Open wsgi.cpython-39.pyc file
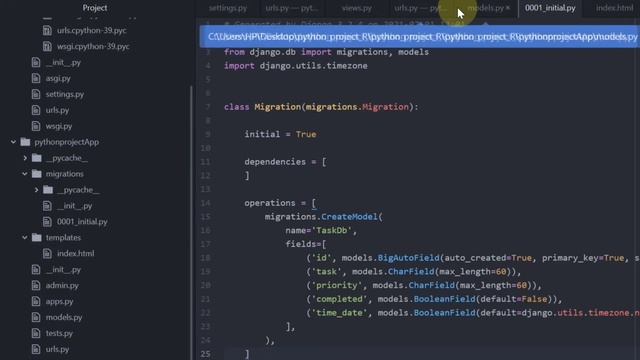640x360 pixels. (x=93, y=46)
